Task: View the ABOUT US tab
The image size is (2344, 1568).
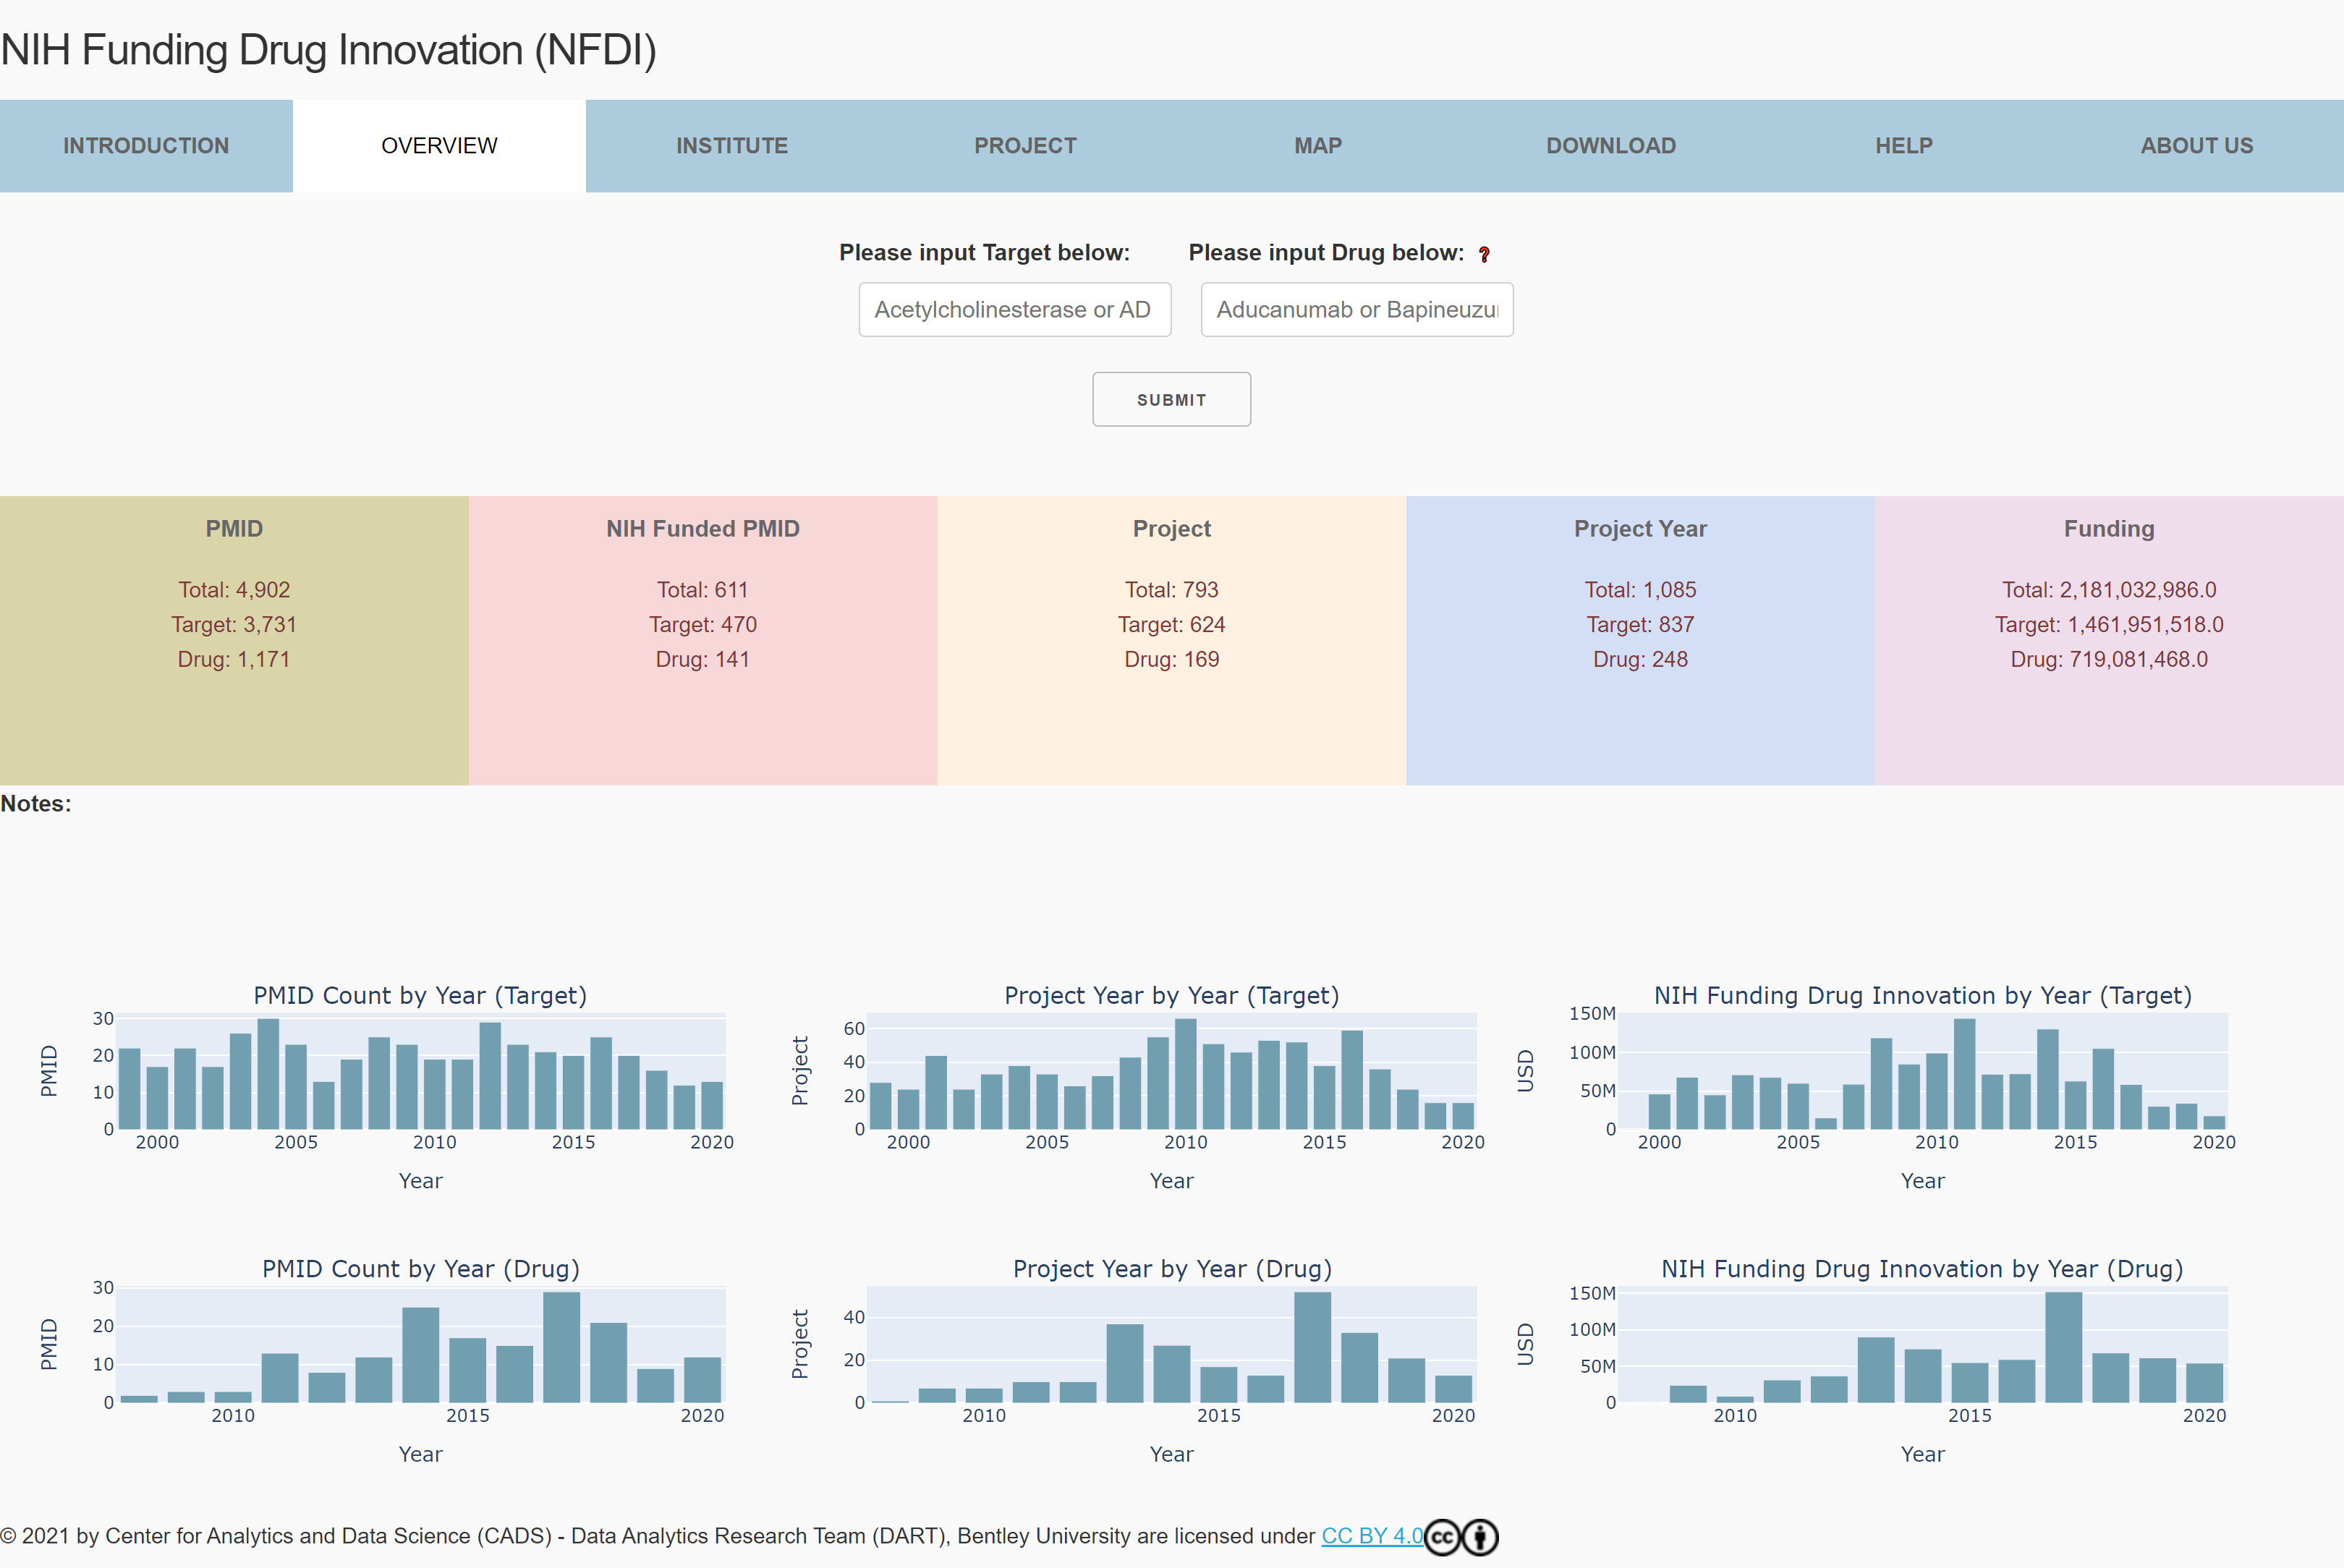Action: [2197, 145]
